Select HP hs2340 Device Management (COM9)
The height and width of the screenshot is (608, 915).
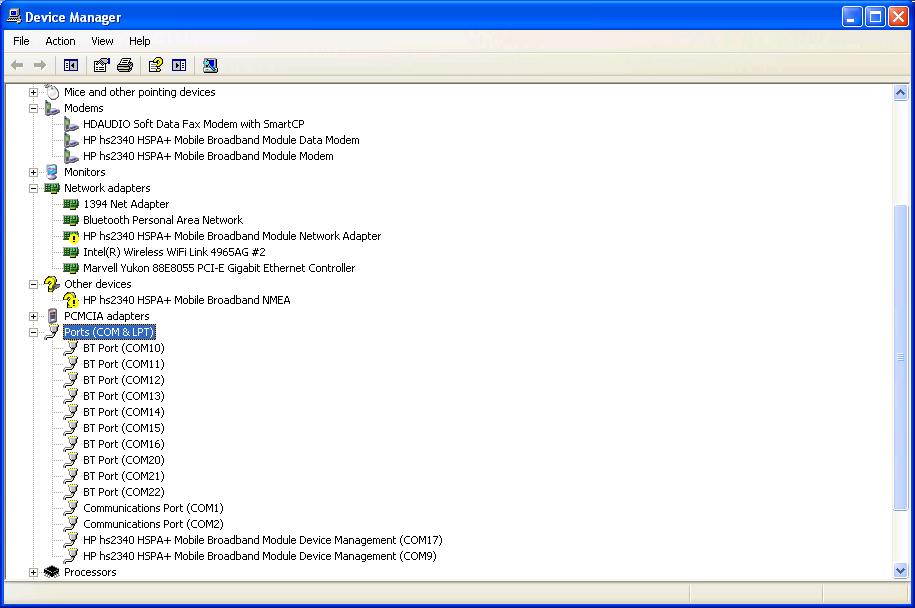point(260,556)
